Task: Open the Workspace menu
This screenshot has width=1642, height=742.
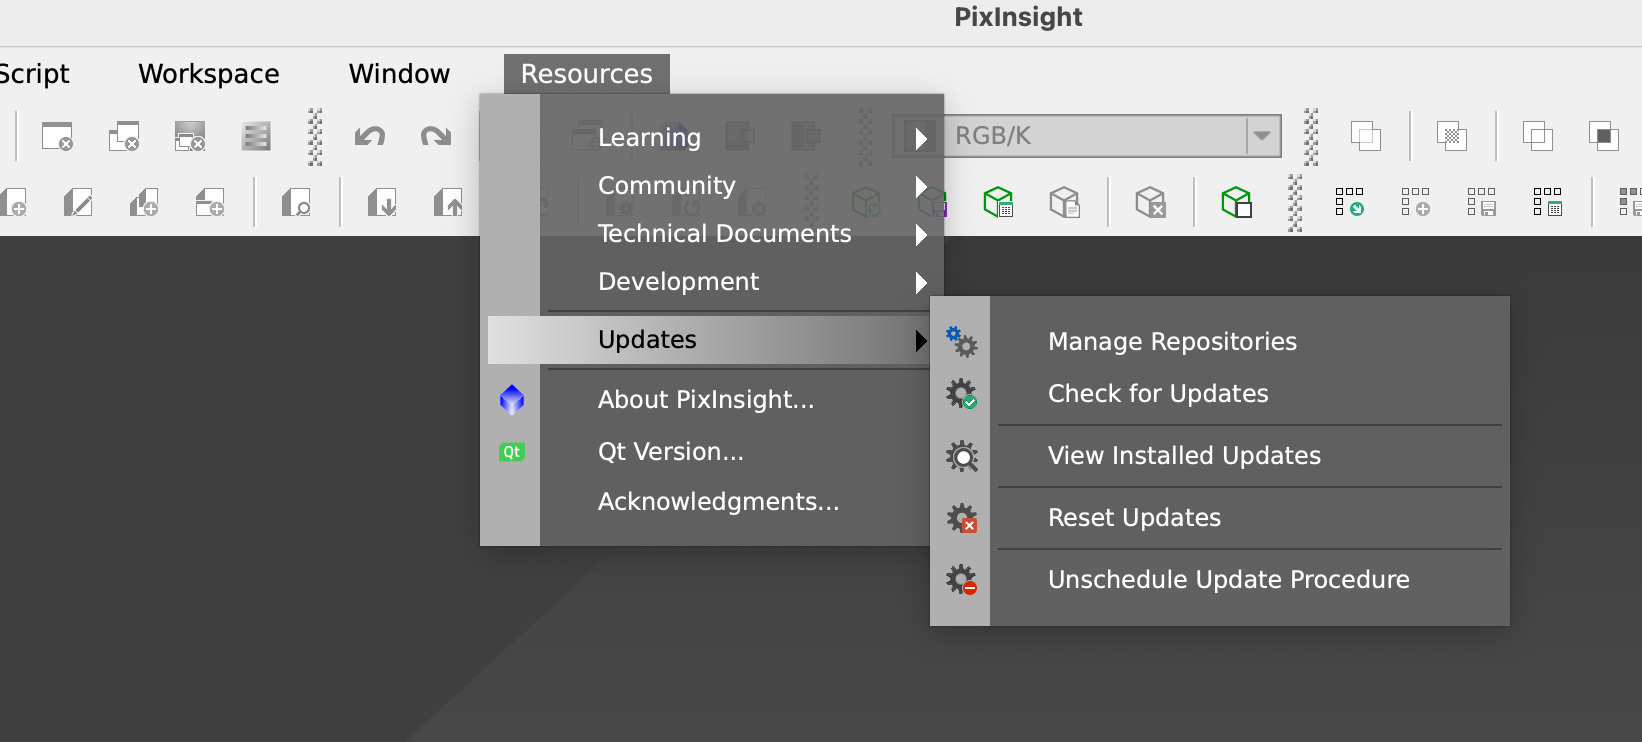Action: 209,74
